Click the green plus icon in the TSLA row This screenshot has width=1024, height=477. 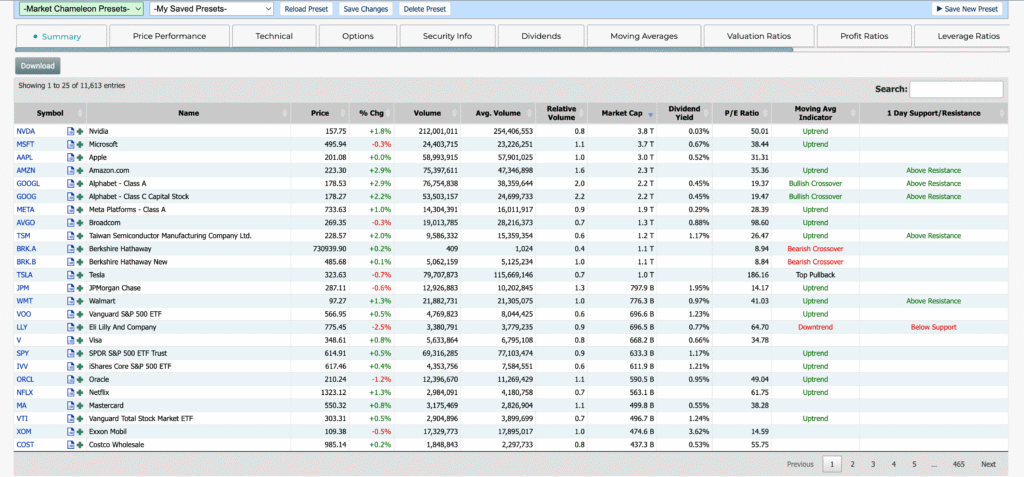coord(80,275)
